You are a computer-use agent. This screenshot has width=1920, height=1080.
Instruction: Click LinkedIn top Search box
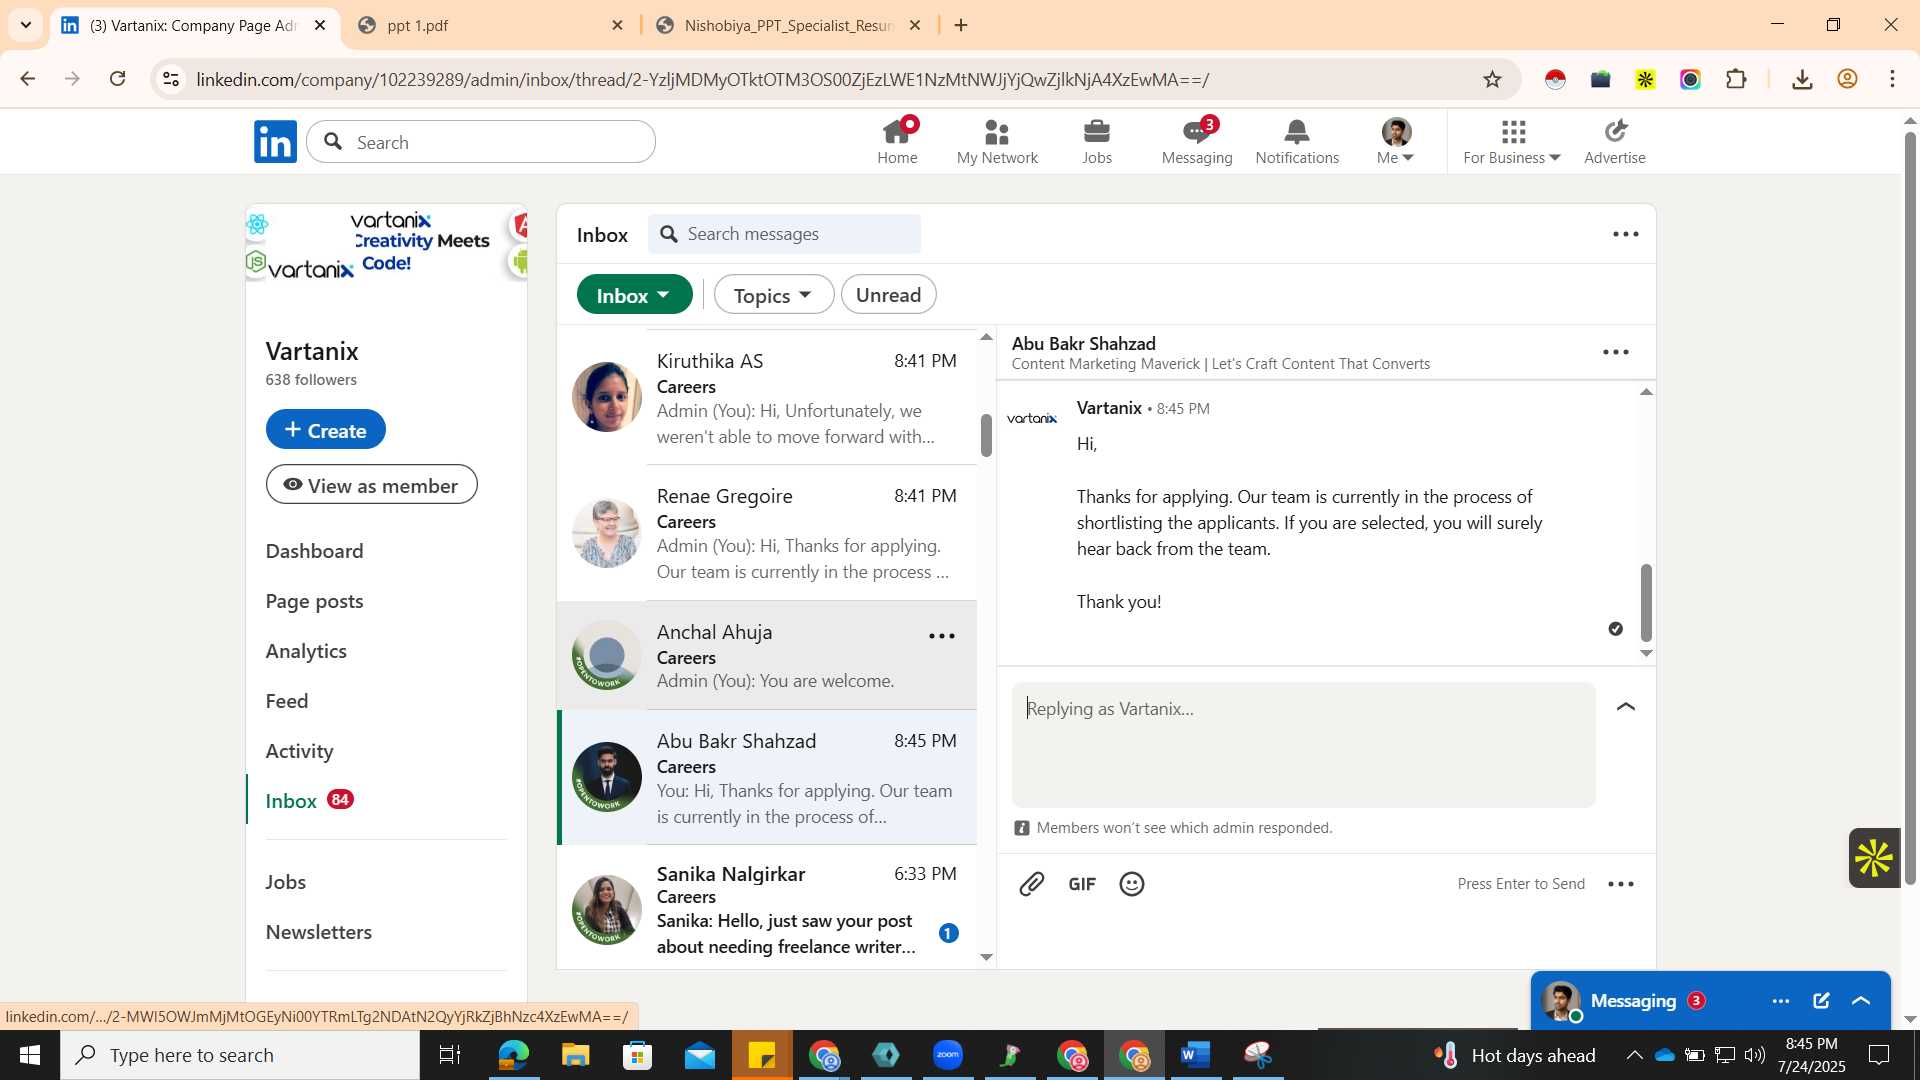point(481,142)
